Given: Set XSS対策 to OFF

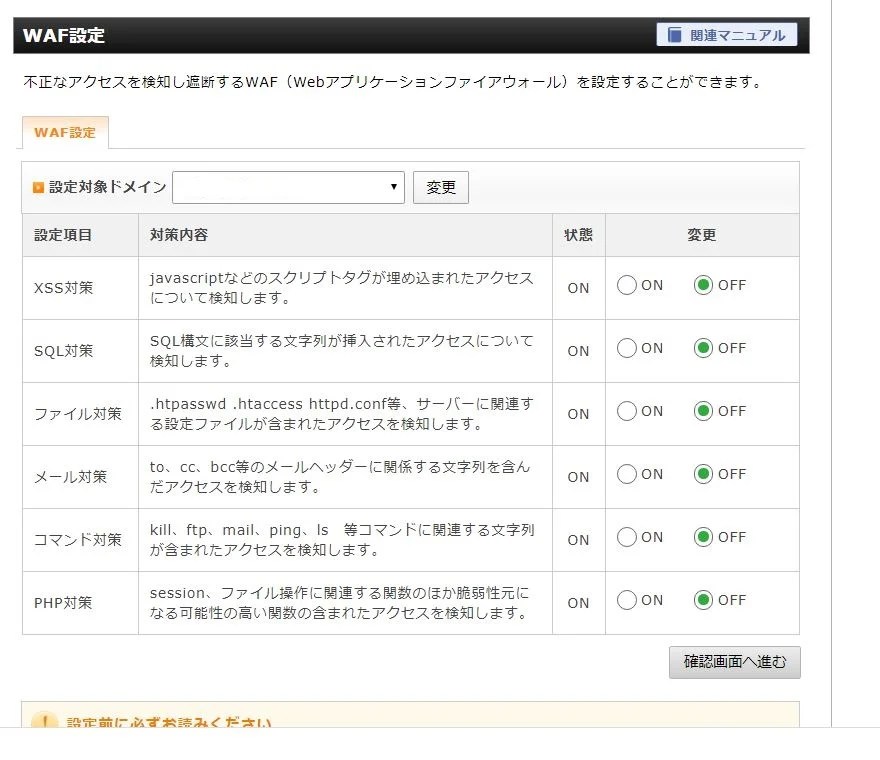Looking at the screenshot, I should tap(703, 285).
